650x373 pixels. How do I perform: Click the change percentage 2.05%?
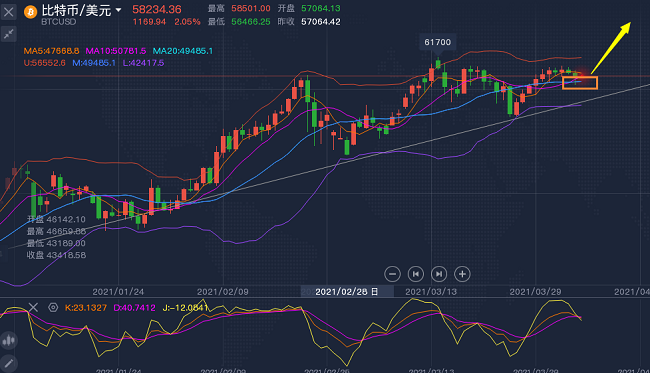coord(187,22)
